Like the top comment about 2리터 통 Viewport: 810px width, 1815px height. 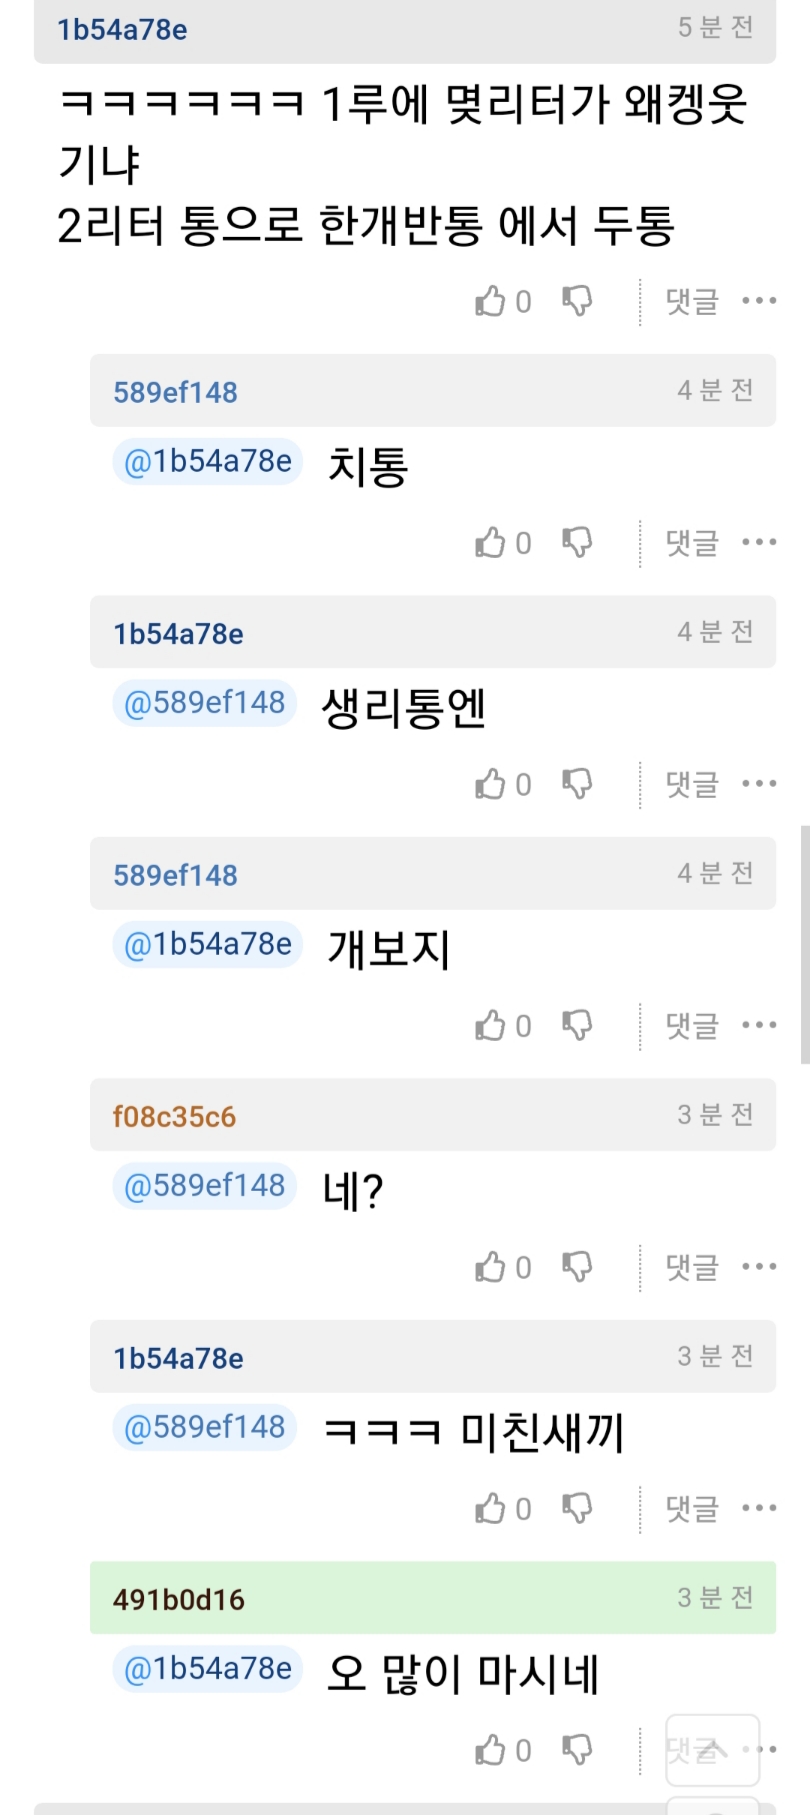click(491, 301)
